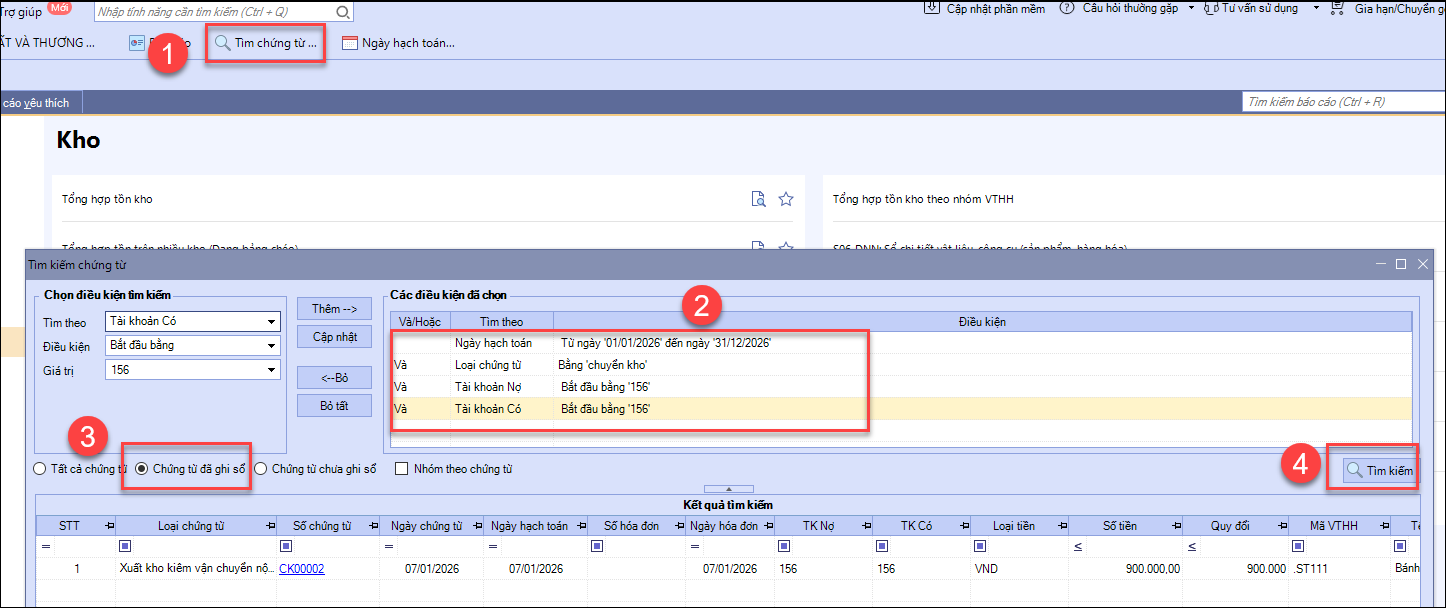The image size is (1446, 608).
Task: Click the Câu hỏi thường gặp question icon
Action: tap(1065, 8)
